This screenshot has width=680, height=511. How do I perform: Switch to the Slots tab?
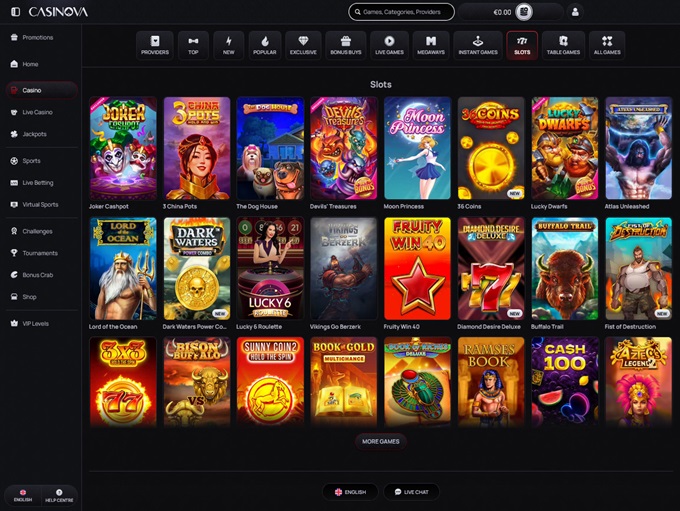pyautogui.click(x=521, y=45)
